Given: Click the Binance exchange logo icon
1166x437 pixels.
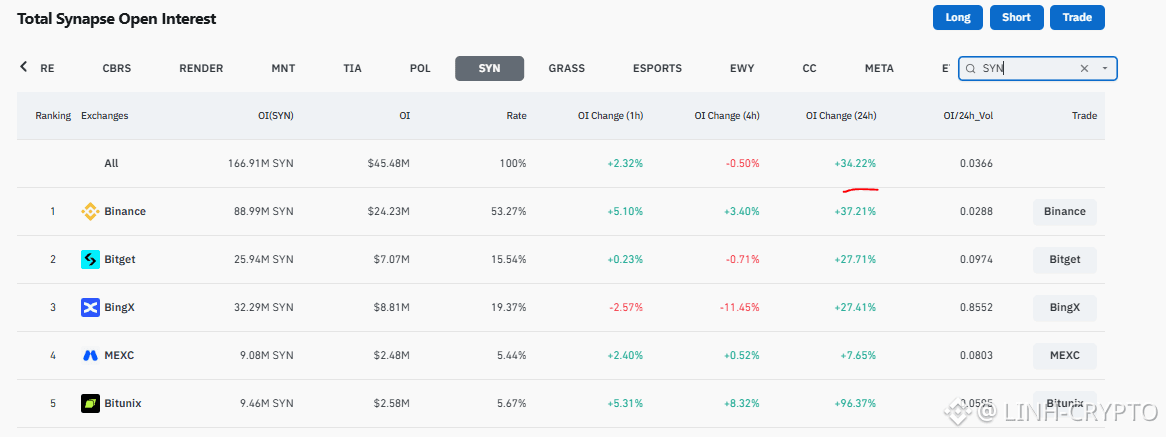Looking at the screenshot, I should (x=90, y=212).
